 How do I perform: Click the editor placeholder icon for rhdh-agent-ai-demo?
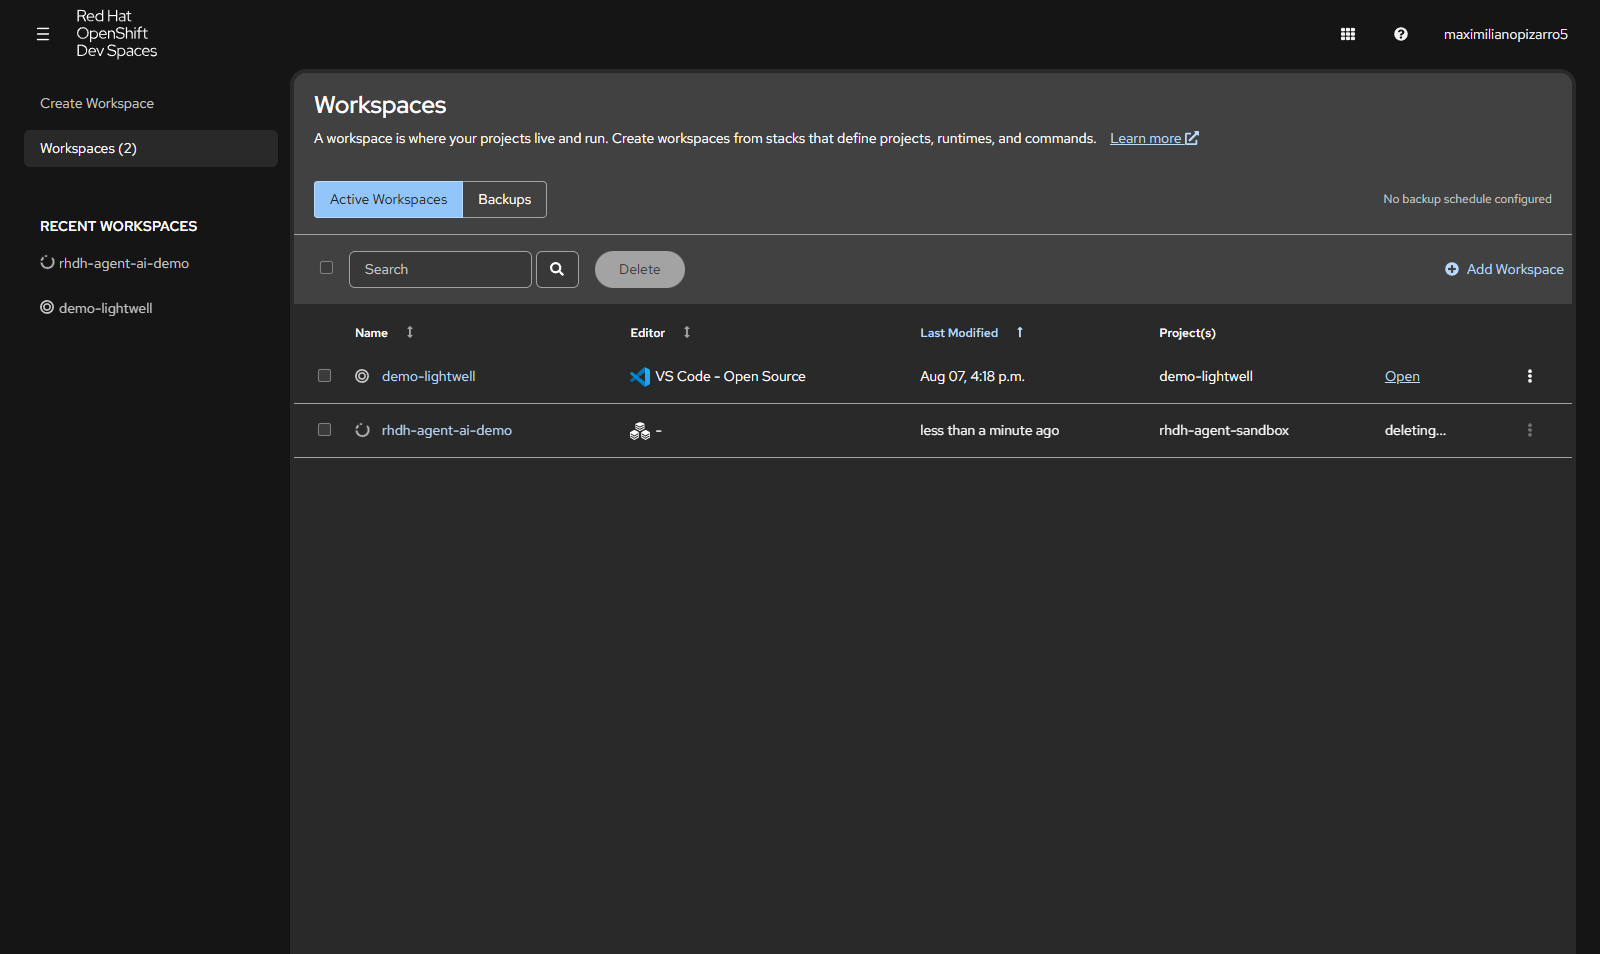(640, 431)
